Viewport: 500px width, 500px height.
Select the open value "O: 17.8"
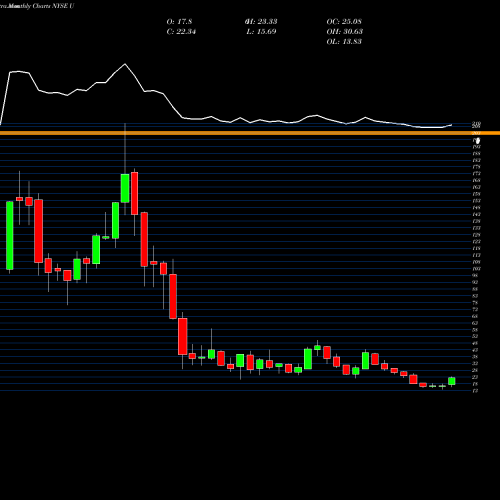[x=179, y=22]
